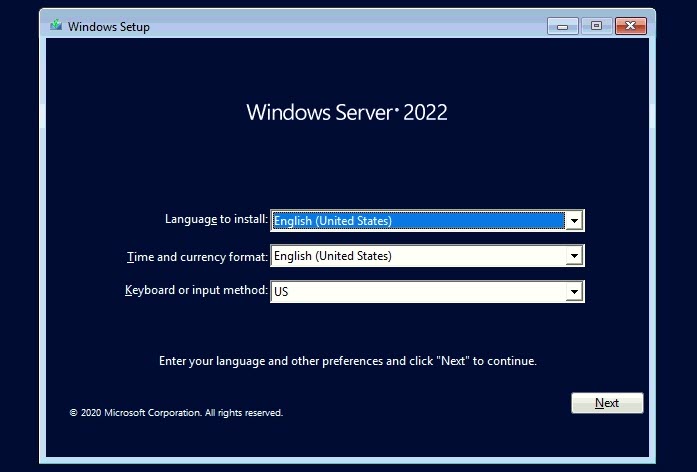Minimize the Windows Setup window
This screenshot has height=472, width=697.
[563, 26]
